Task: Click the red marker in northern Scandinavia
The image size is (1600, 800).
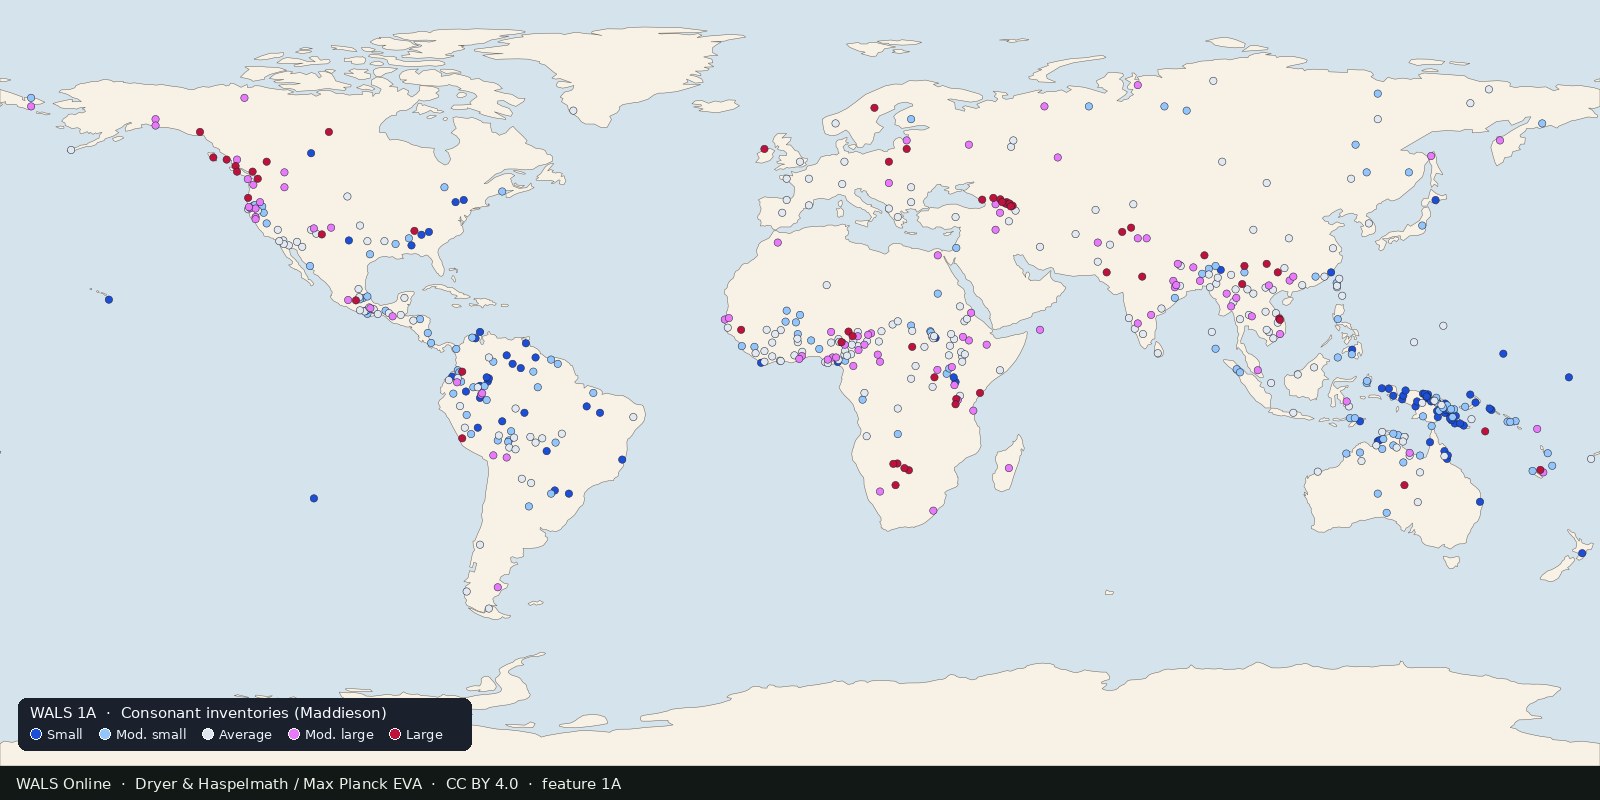Action: (874, 108)
